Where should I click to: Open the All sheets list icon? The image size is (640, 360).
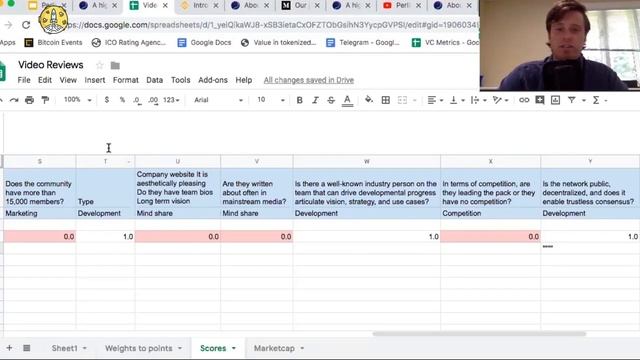coord(27,348)
